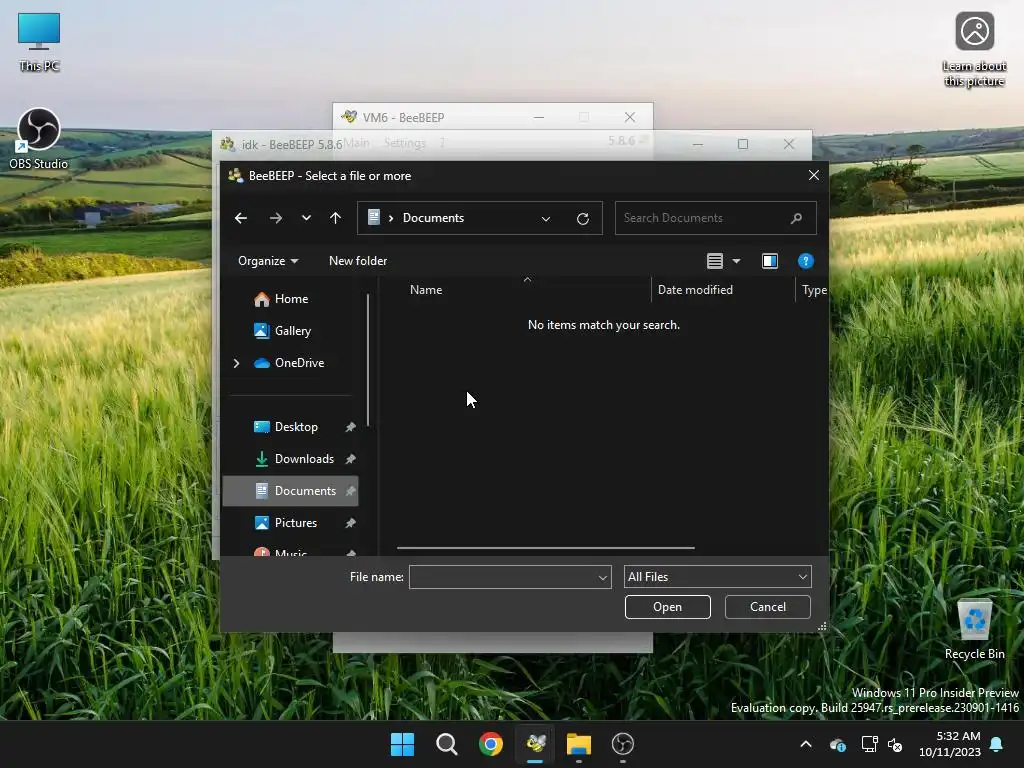This screenshot has width=1024, height=768.
Task: Open This PC desktop icon
Action: pos(39,42)
